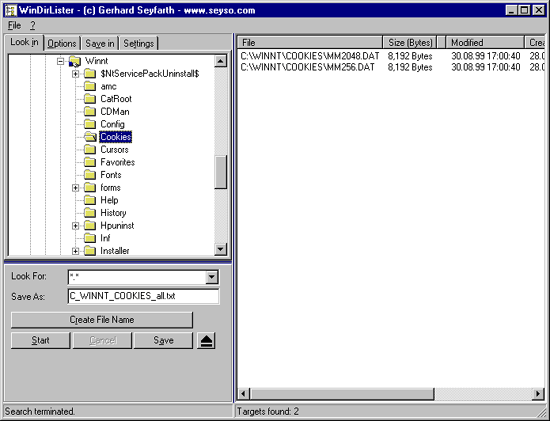Click the Help folder icon

click(90, 200)
